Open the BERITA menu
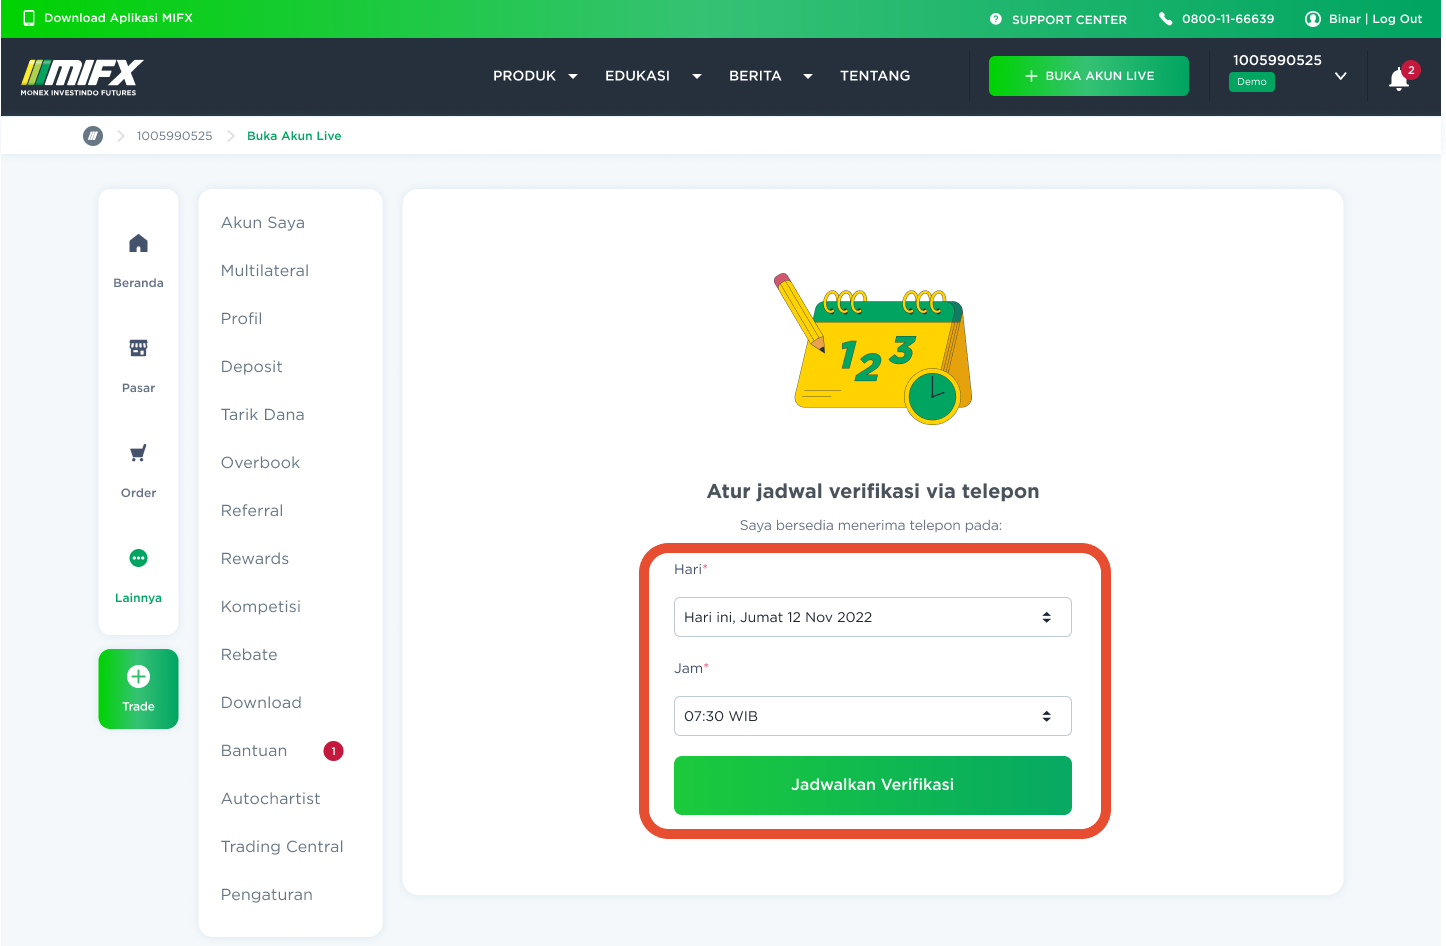The width and height of the screenshot is (1446, 946). click(770, 76)
